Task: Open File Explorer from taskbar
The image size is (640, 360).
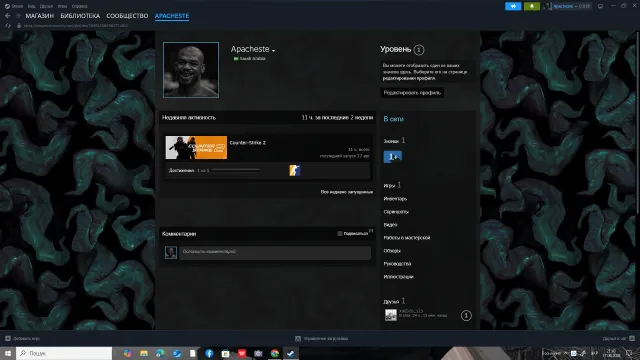Action: (144, 353)
